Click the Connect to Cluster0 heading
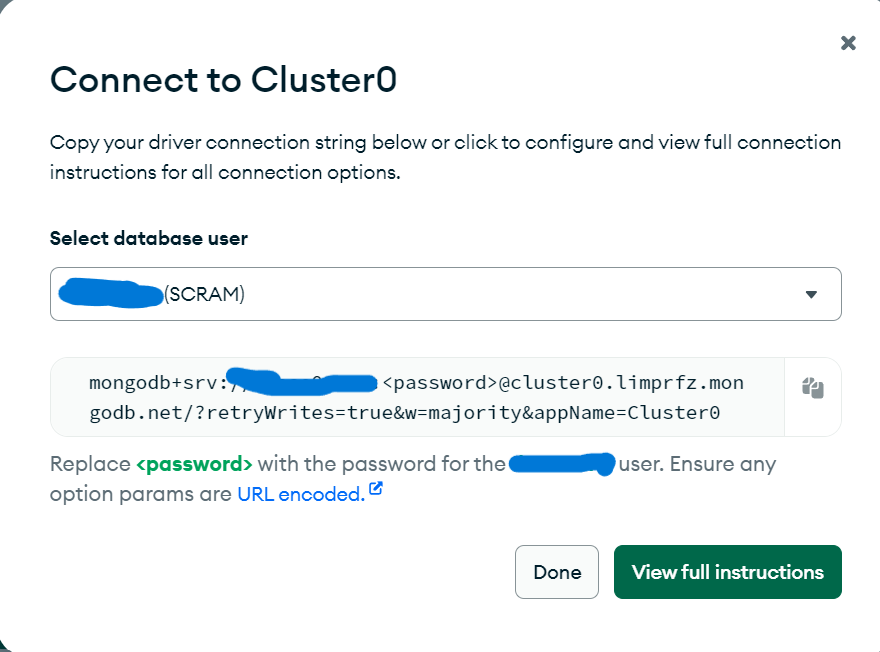The height and width of the screenshot is (652, 880). pos(223,79)
